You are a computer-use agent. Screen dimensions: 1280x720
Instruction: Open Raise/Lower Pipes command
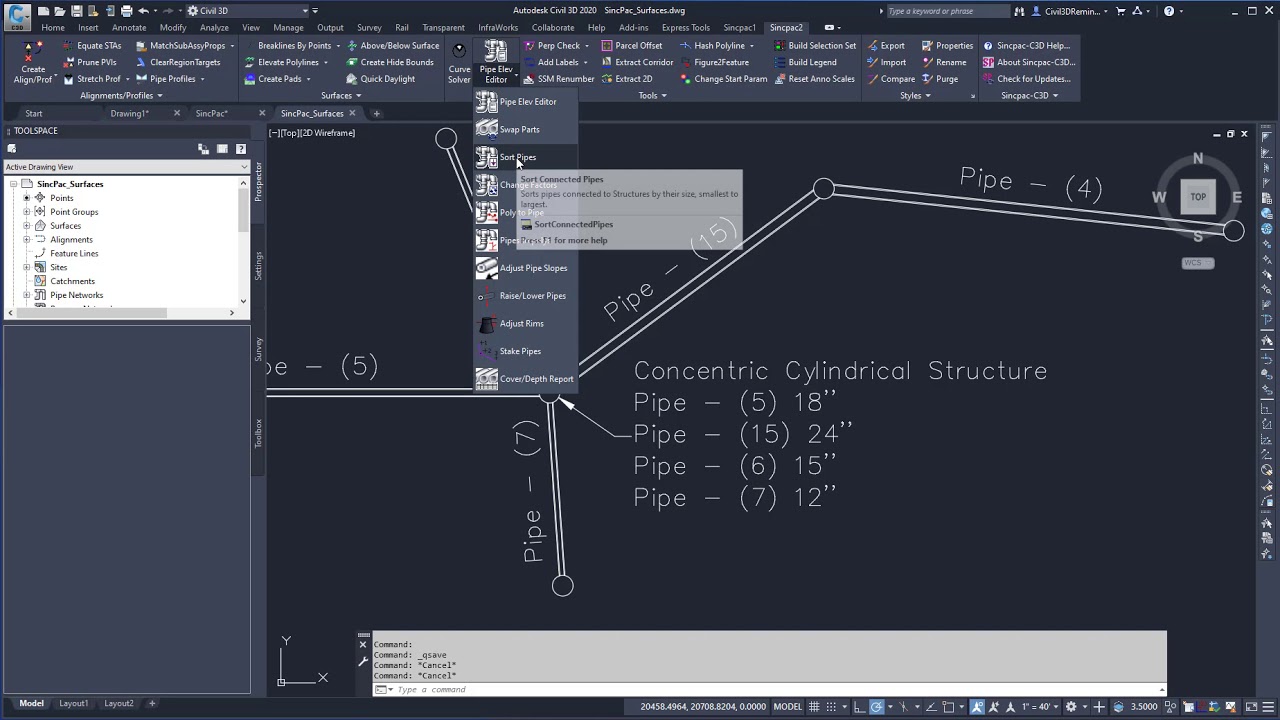[x=532, y=296]
